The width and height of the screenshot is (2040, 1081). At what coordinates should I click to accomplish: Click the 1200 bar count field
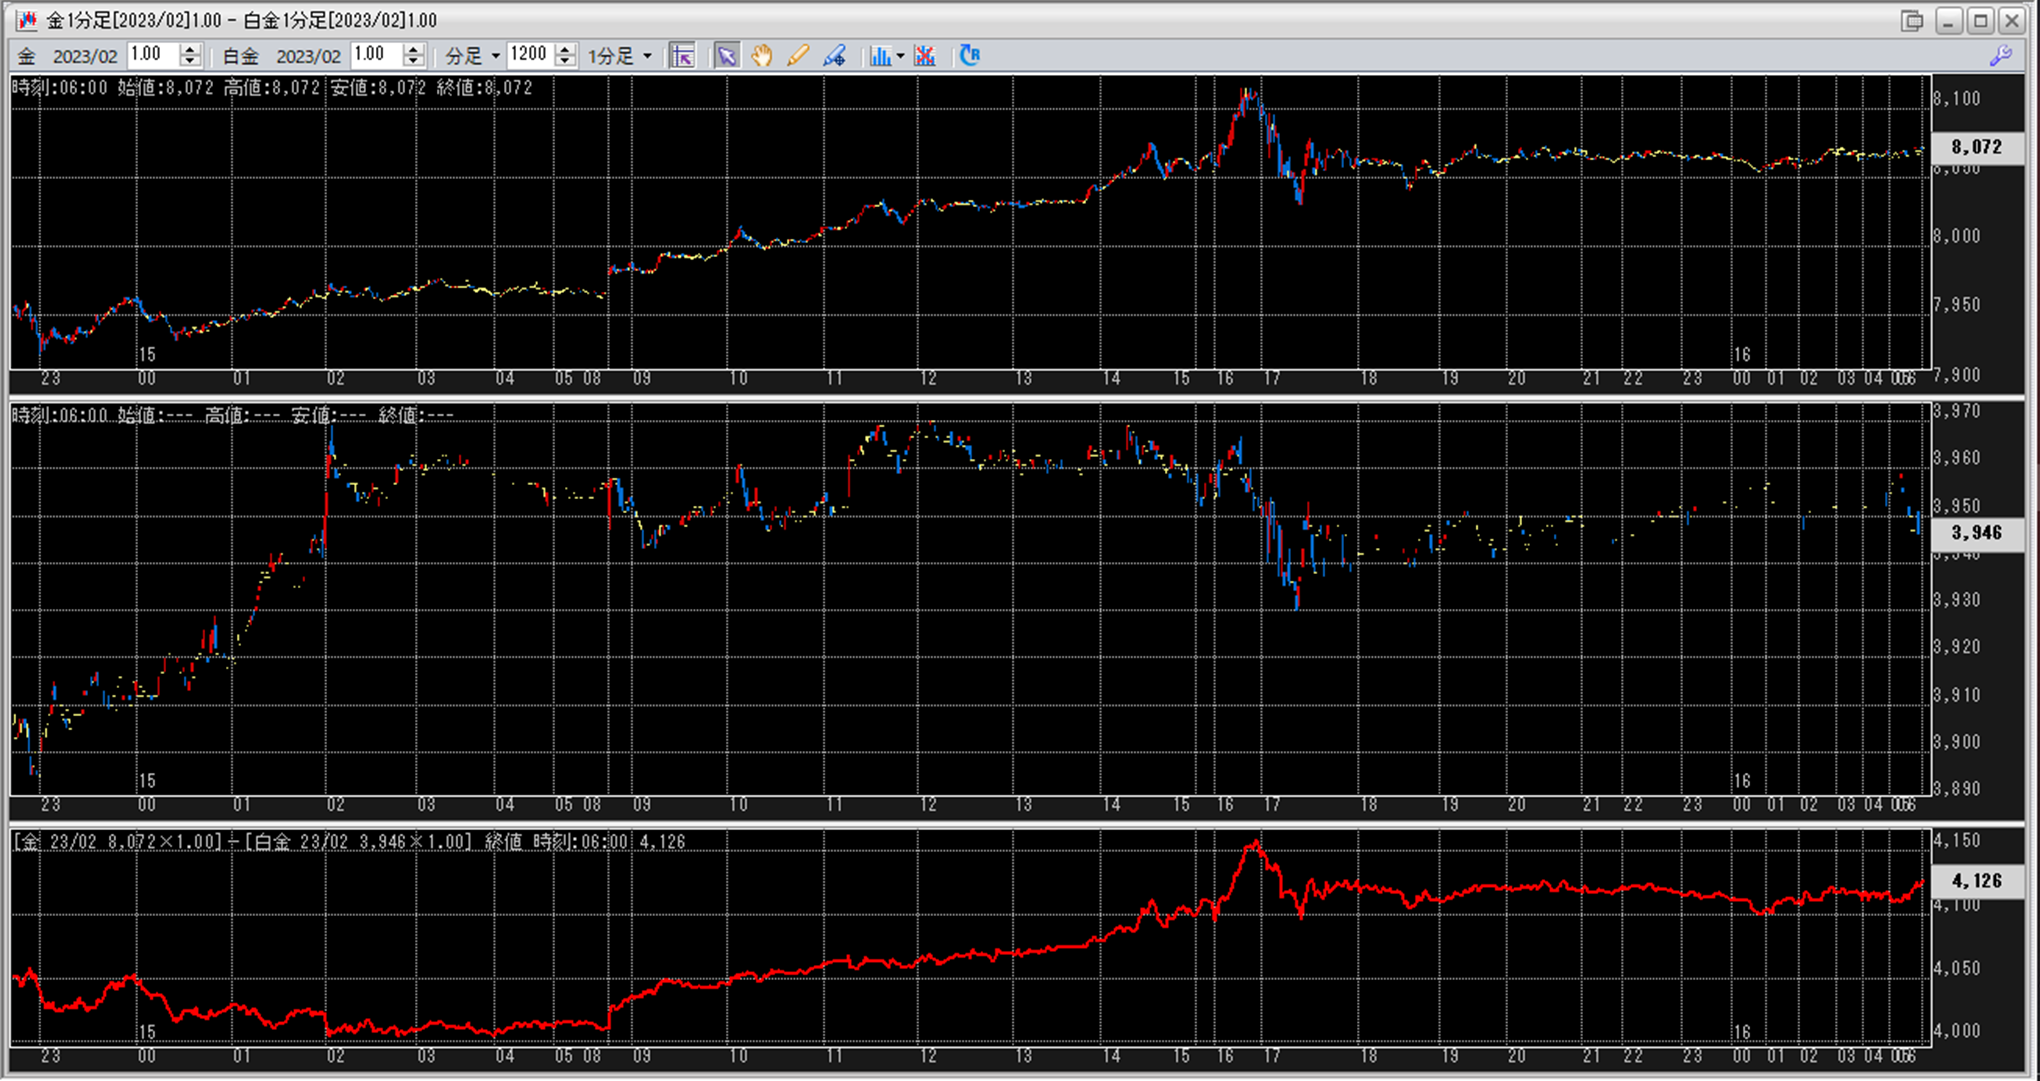(529, 55)
